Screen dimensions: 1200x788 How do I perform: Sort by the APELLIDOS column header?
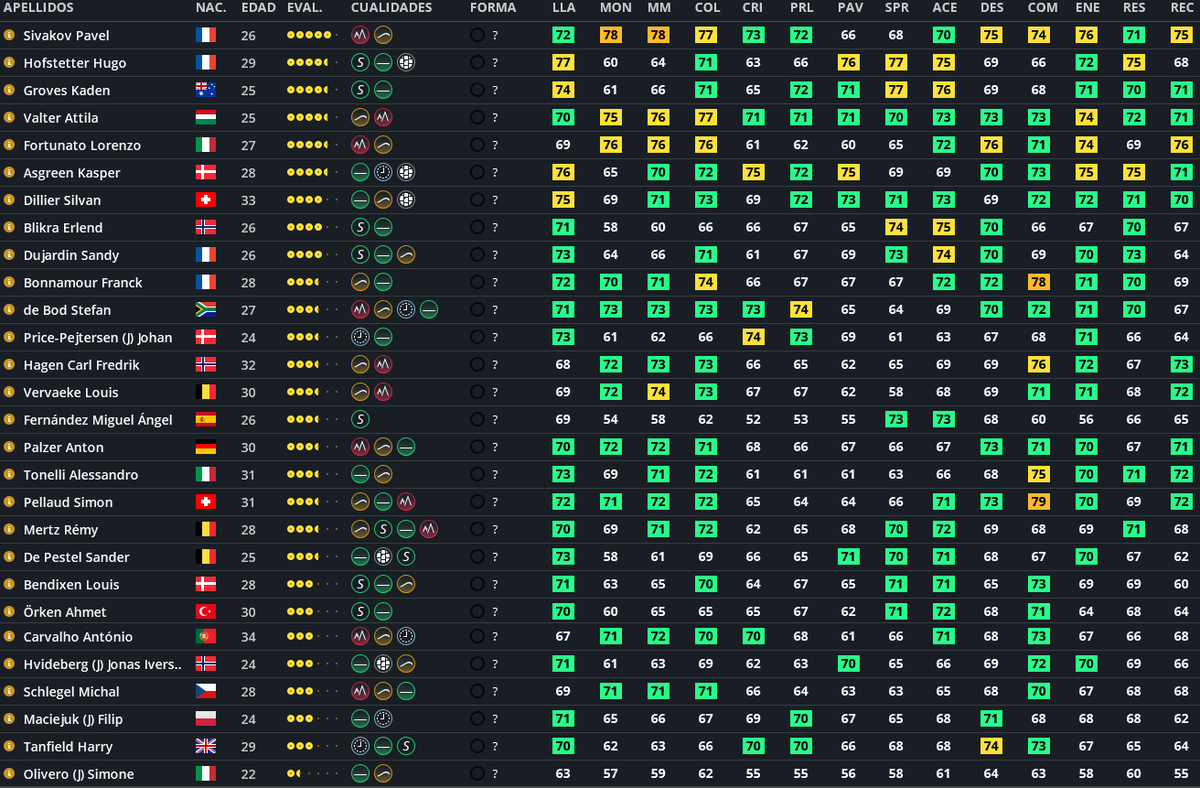tap(38, 8)
